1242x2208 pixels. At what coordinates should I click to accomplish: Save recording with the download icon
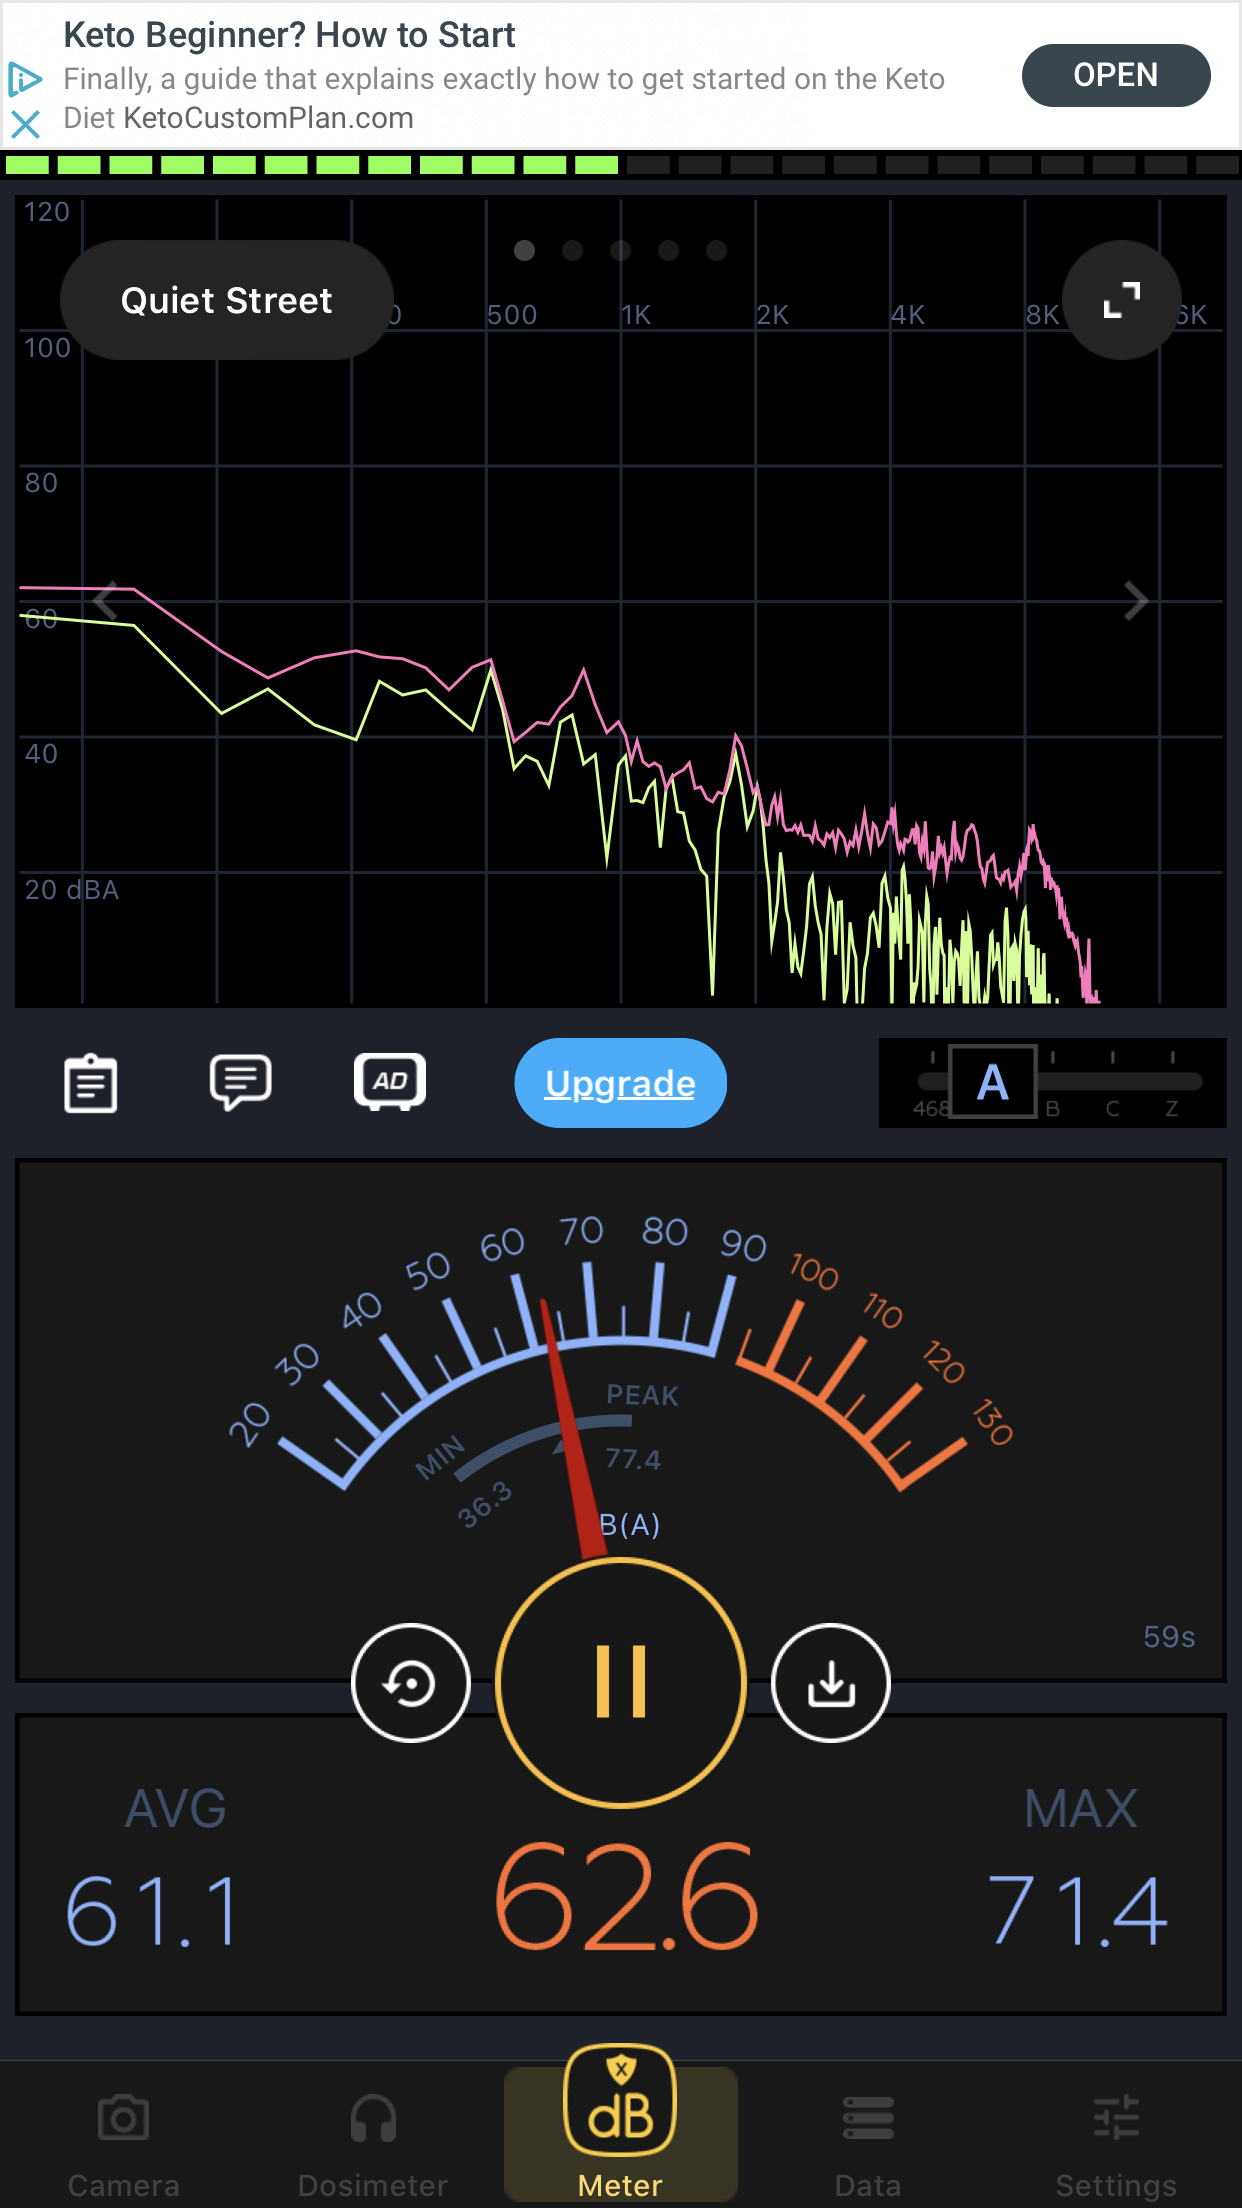tap(830, 1683)
